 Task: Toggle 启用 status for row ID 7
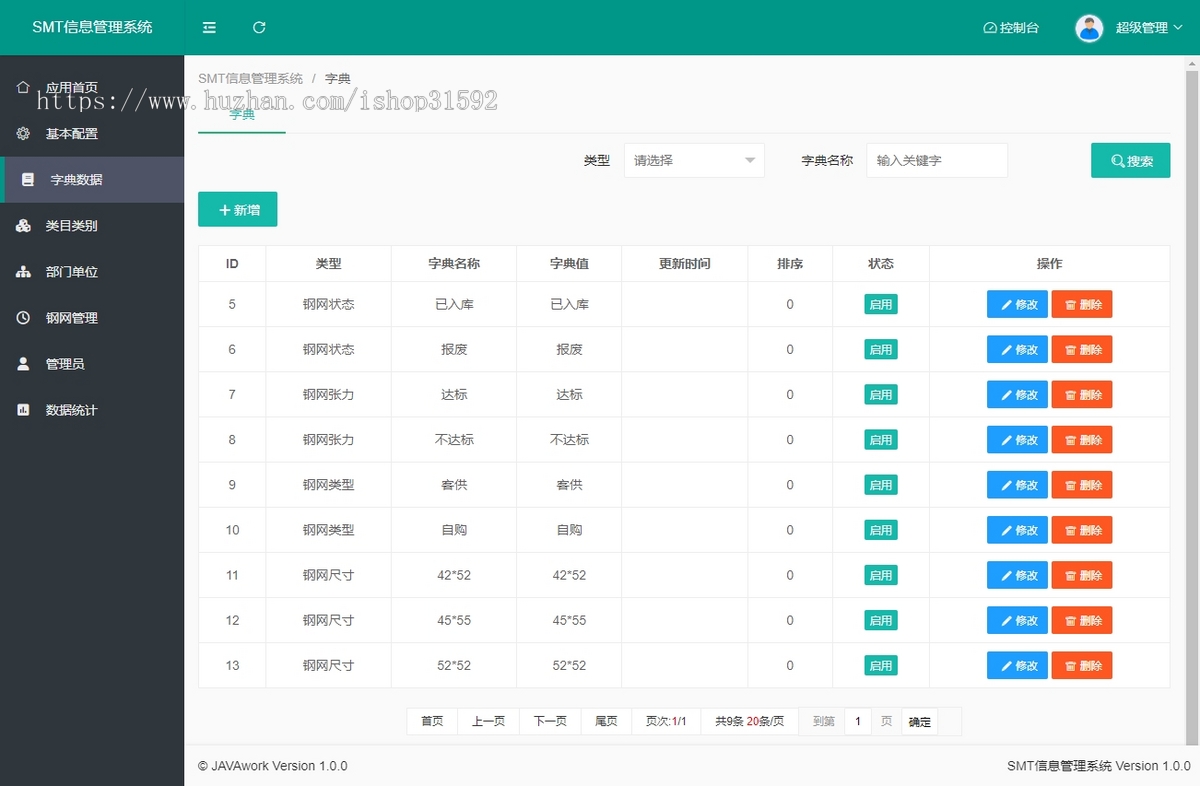tap(881, 394)
